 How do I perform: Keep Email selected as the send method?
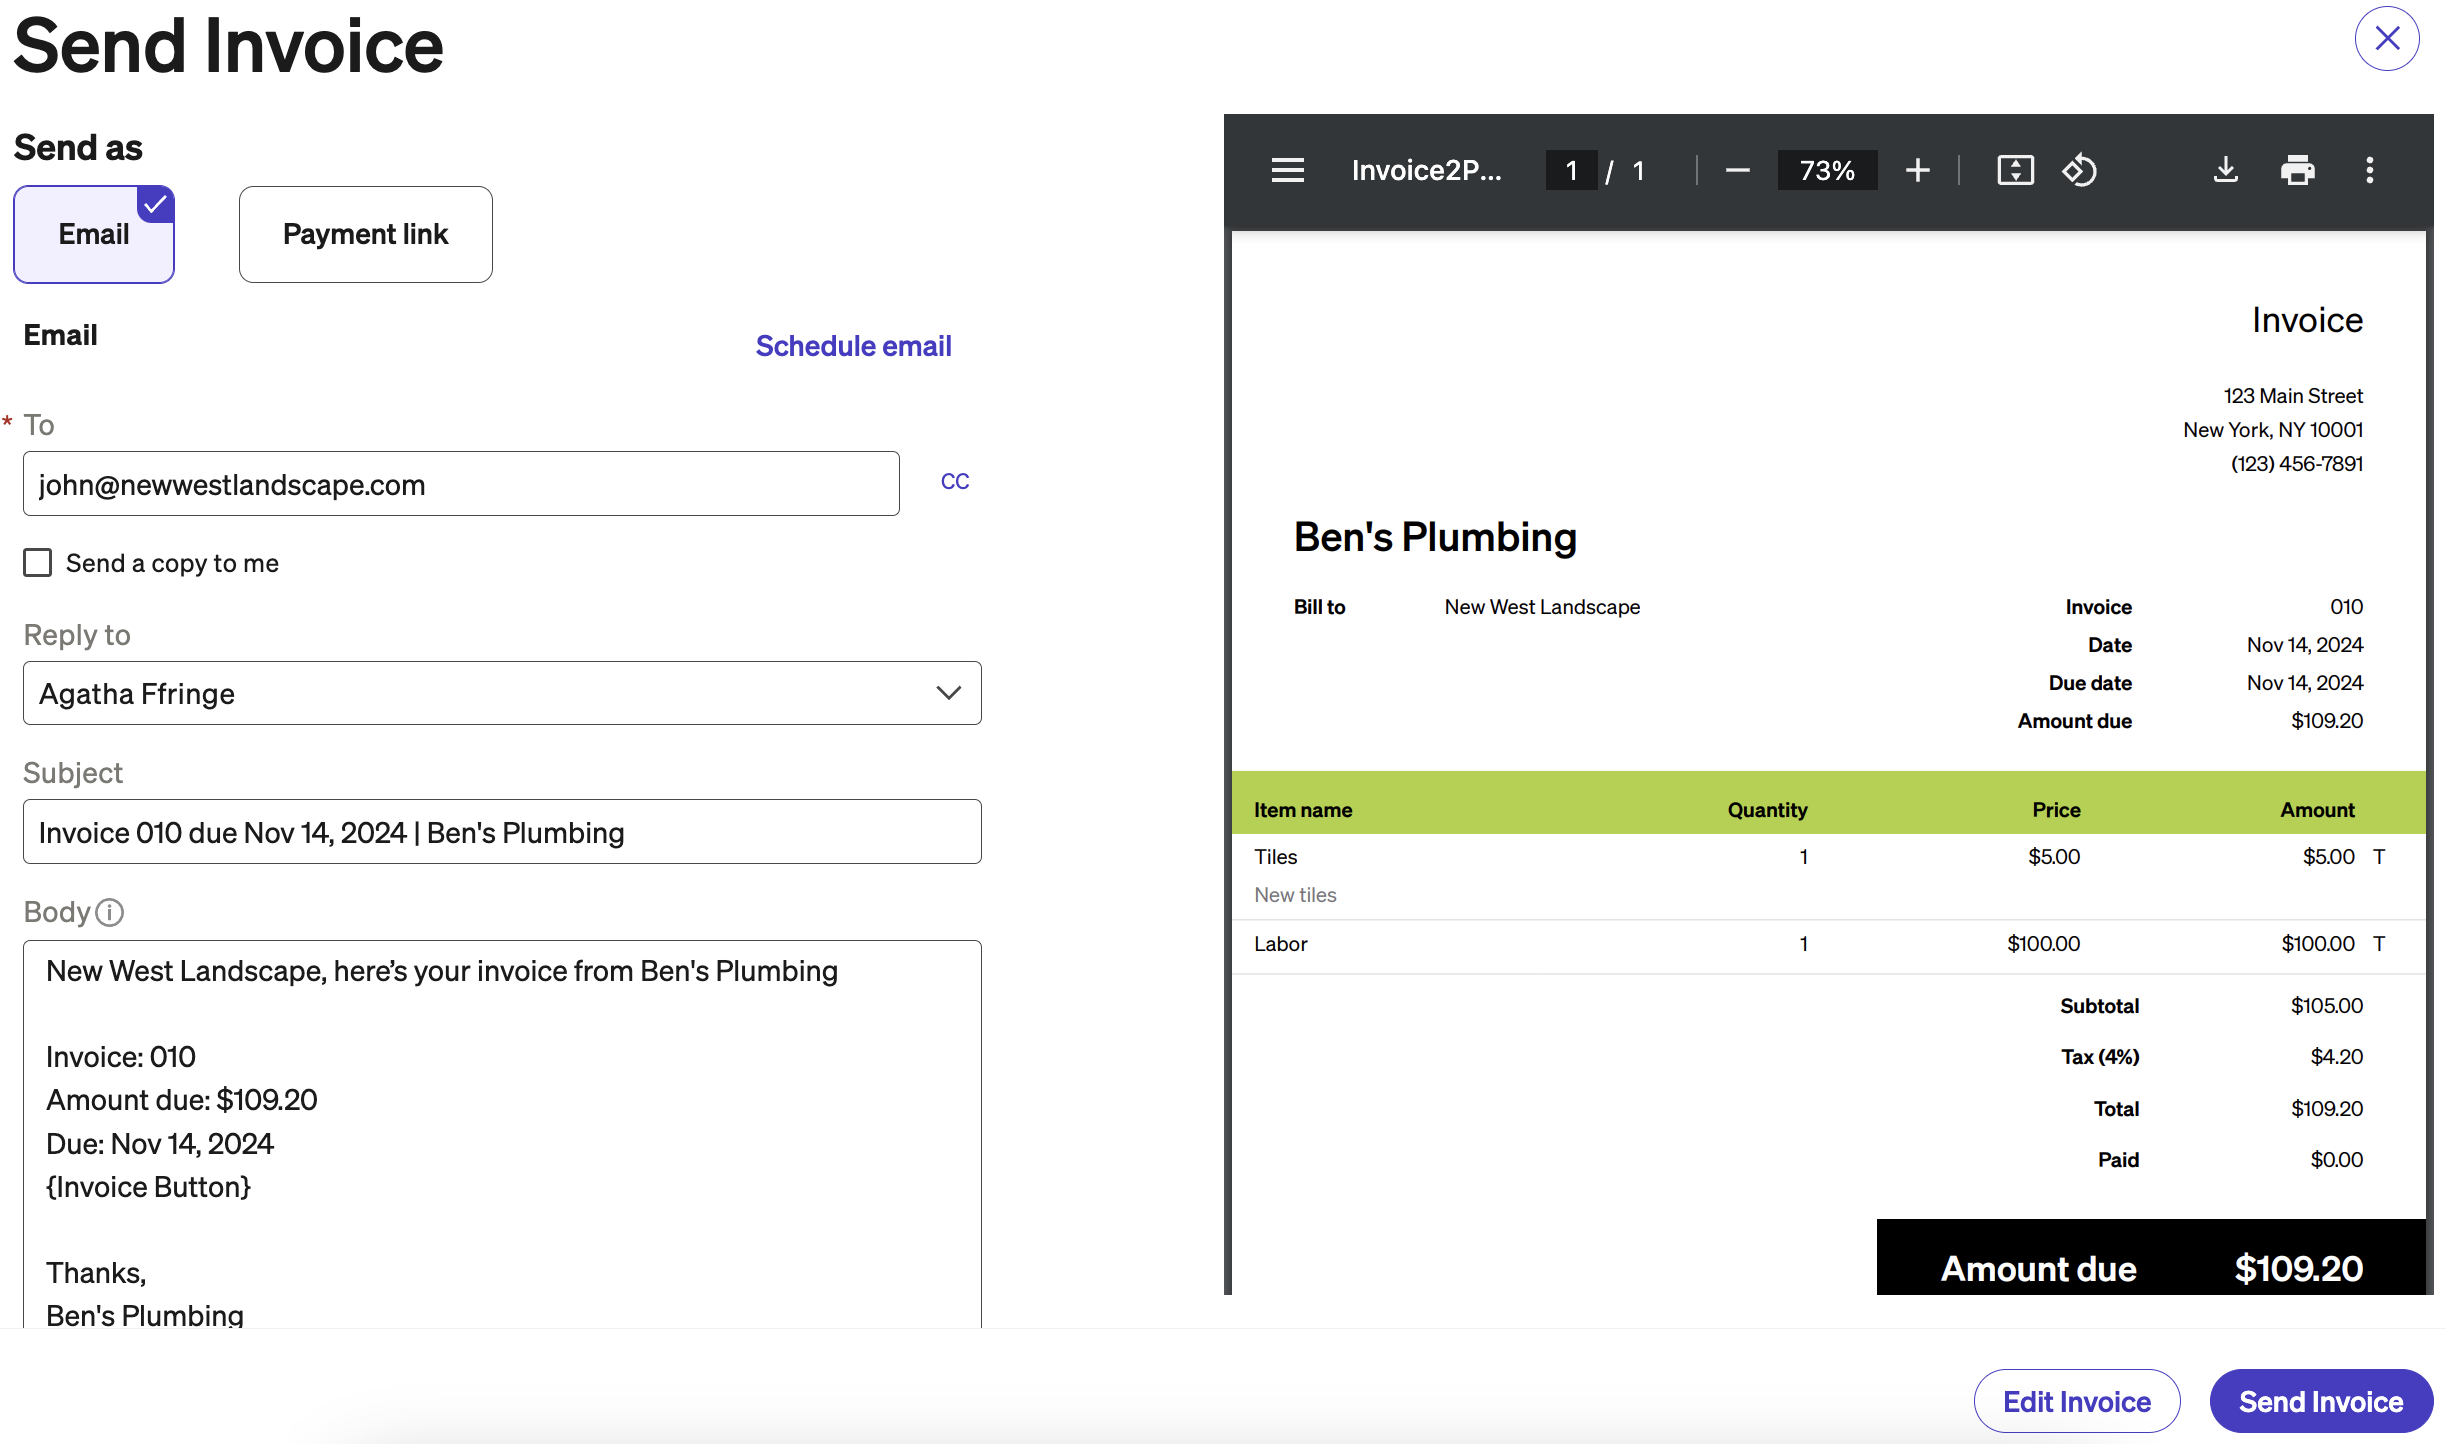pos(93,234)
